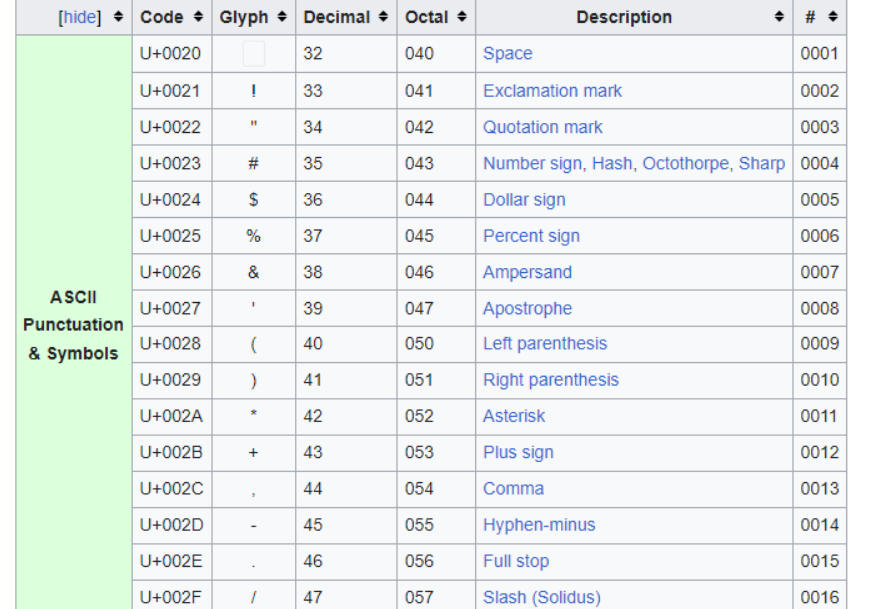Open the Asterisk link
The image size is (887, 609).
pos(514,416)
